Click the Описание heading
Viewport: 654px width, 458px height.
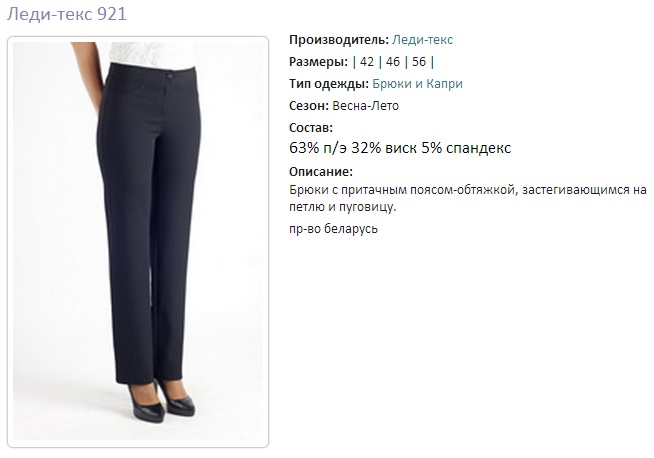point(321,171)
